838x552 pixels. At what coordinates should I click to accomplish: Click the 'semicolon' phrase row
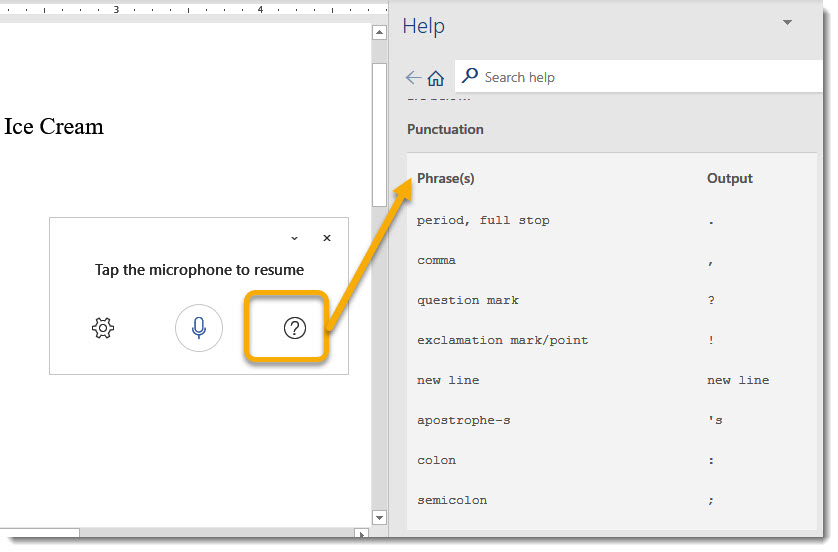(x=452, y=501)
